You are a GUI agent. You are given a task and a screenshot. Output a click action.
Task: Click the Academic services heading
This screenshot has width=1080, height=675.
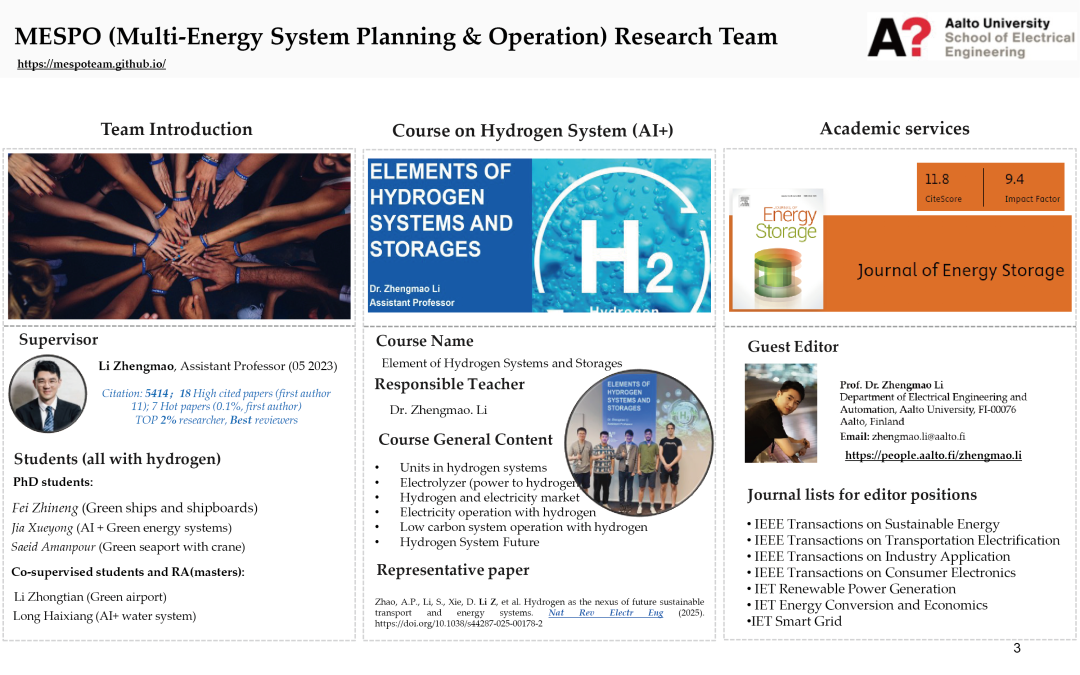tap(894, 129)
